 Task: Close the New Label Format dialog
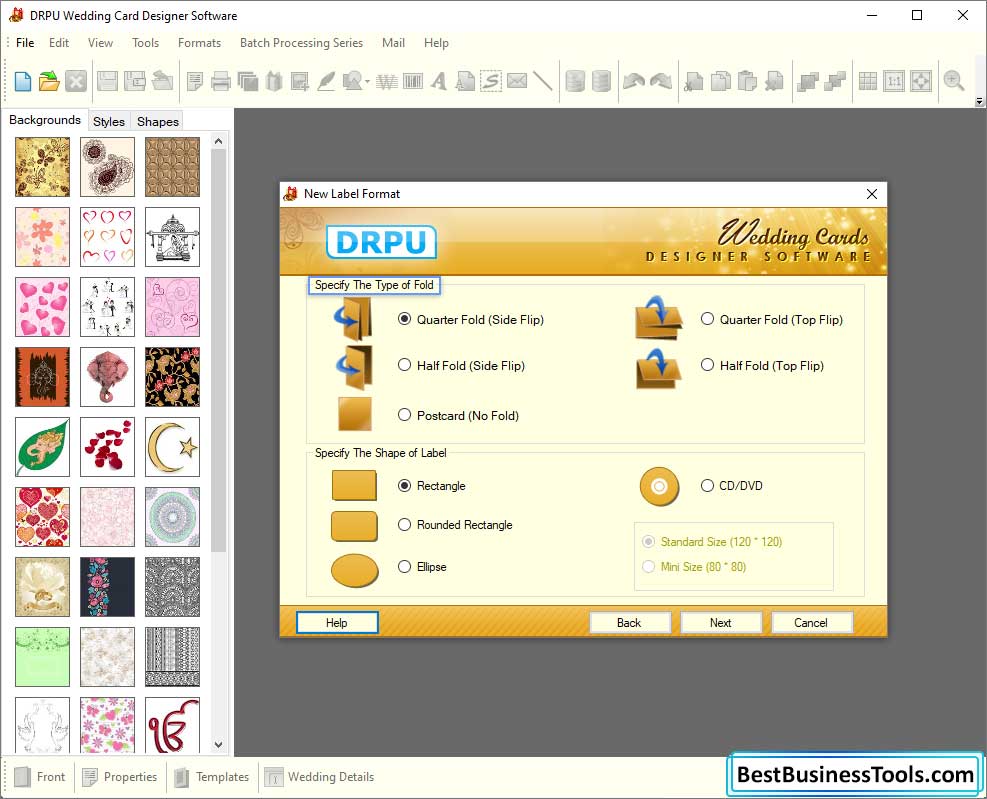(x=871, y=194)
